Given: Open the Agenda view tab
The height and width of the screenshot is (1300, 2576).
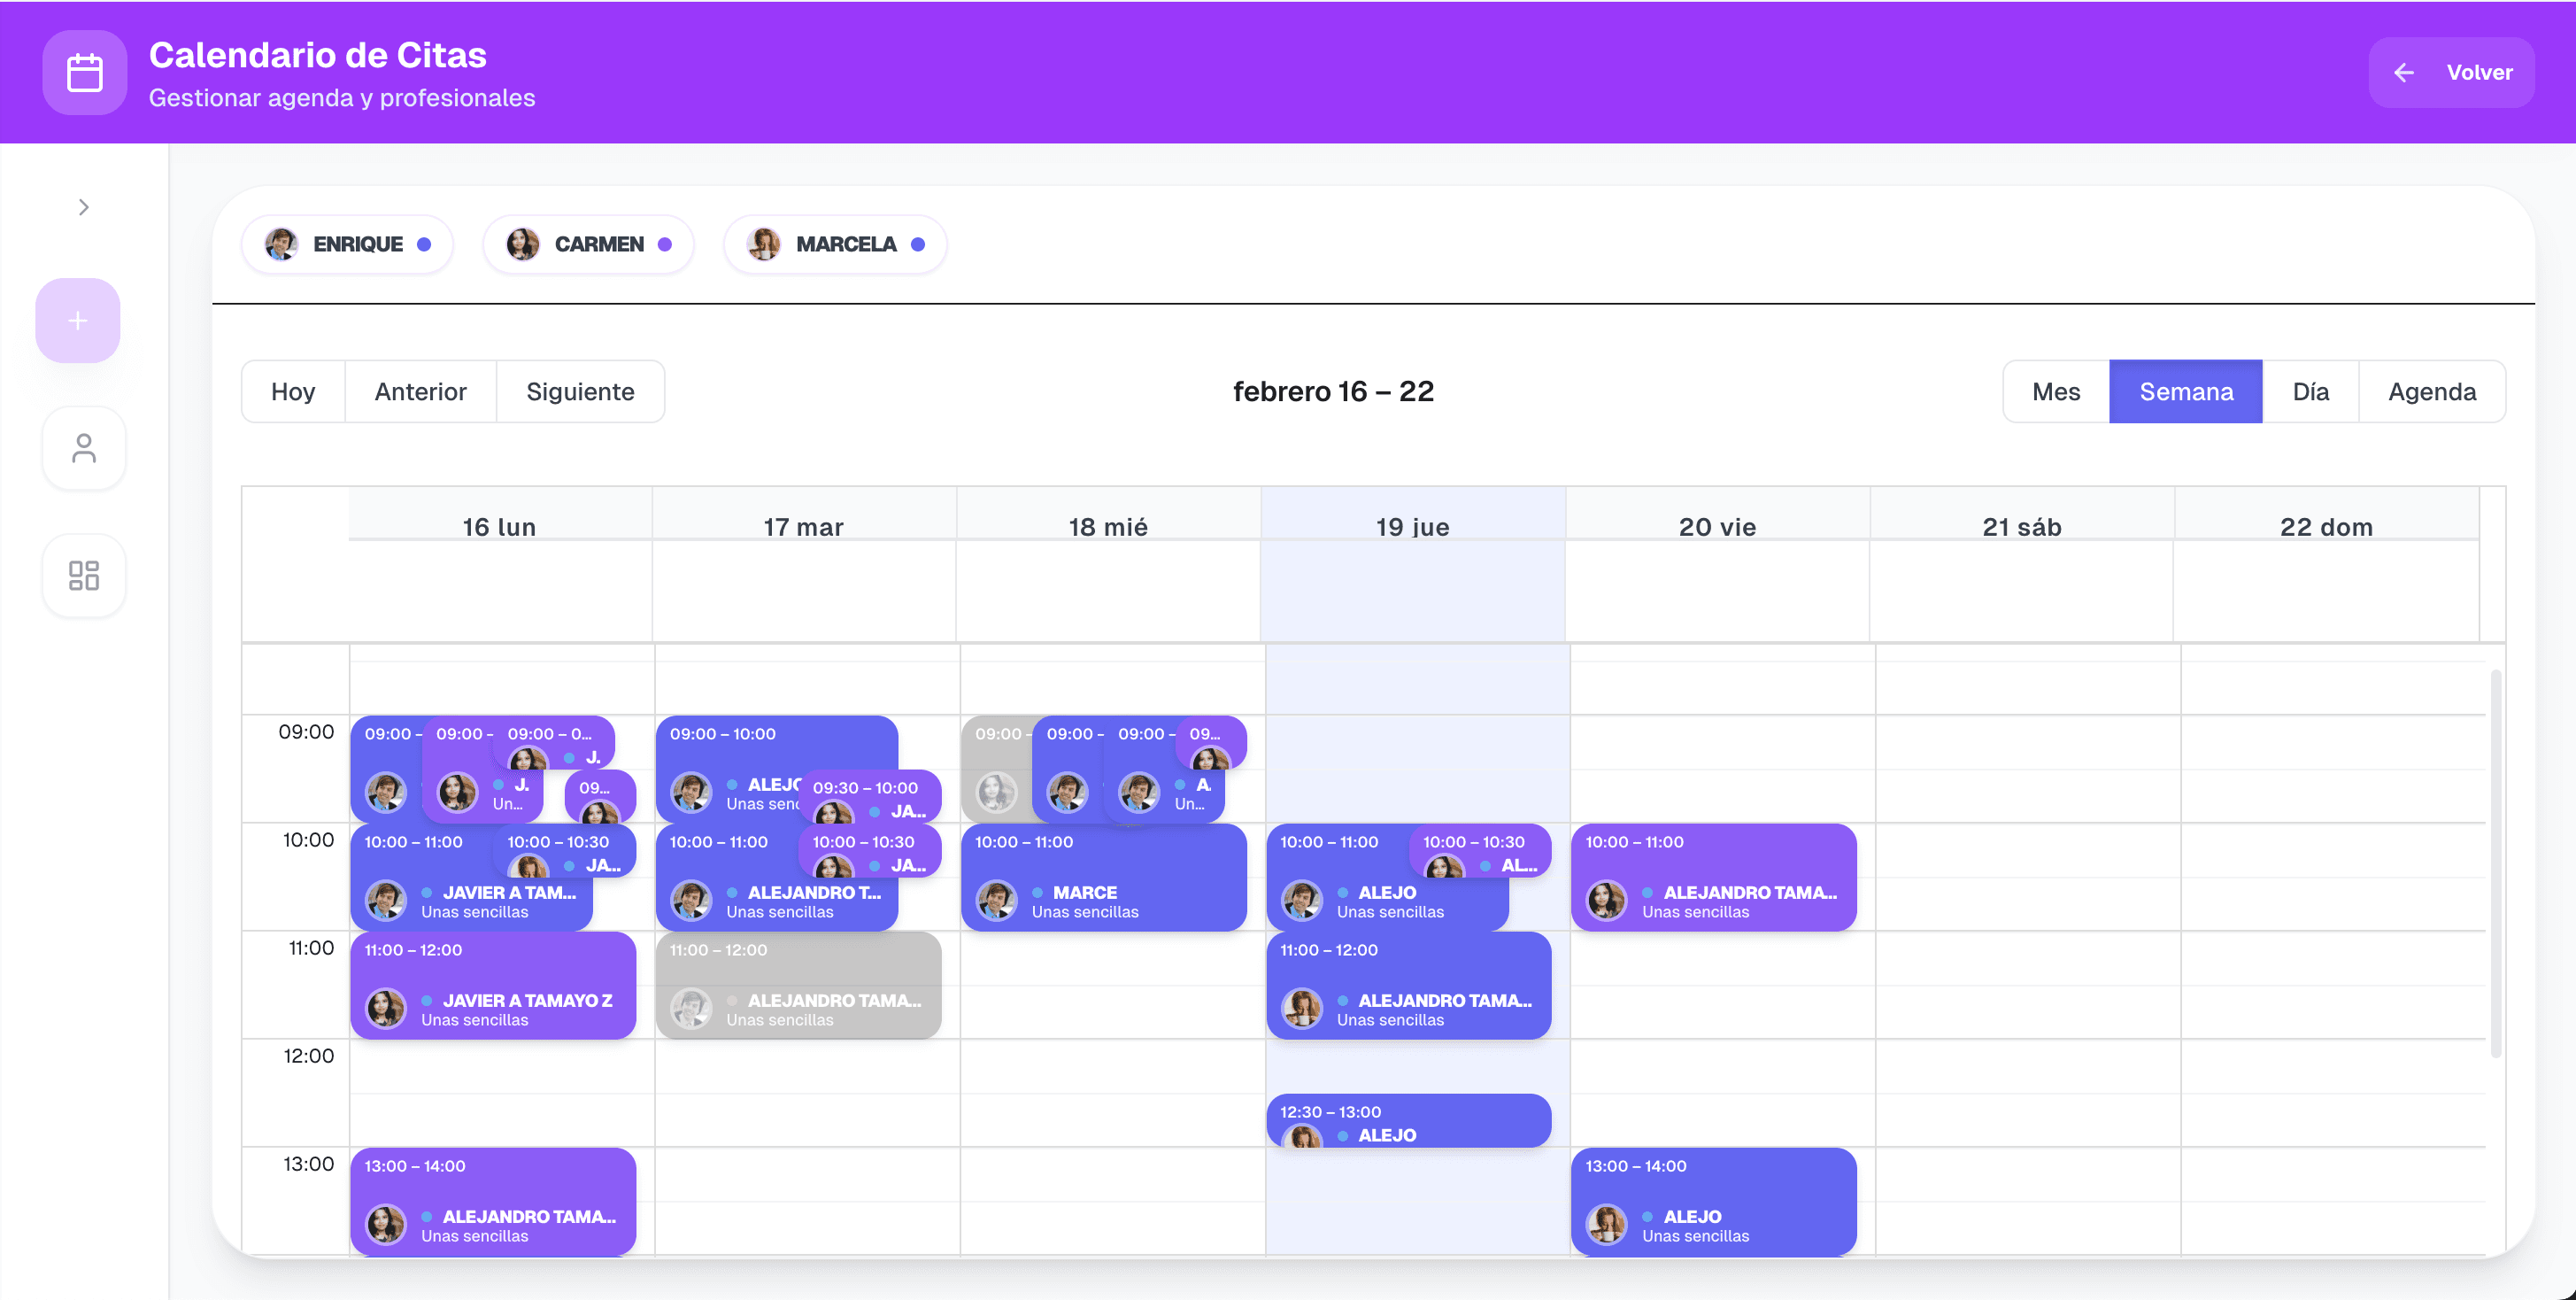Looking at the screenshot, I should pyautogui.click(x=2431, y=391).
